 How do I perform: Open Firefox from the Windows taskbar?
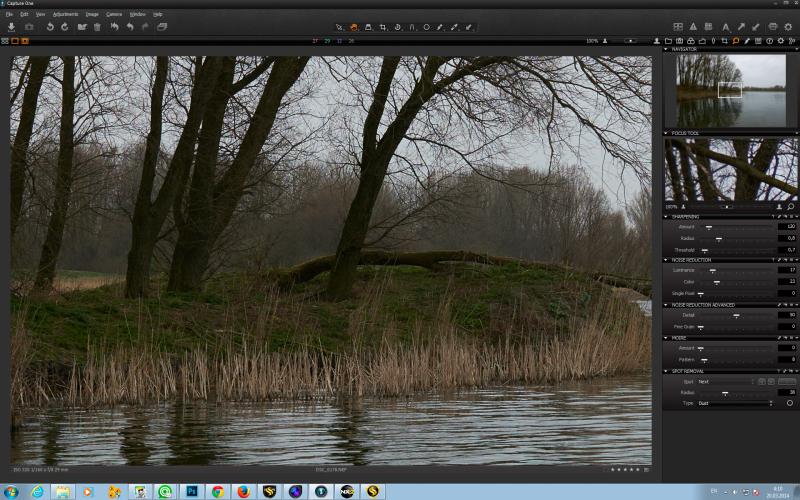coord(244,491)
